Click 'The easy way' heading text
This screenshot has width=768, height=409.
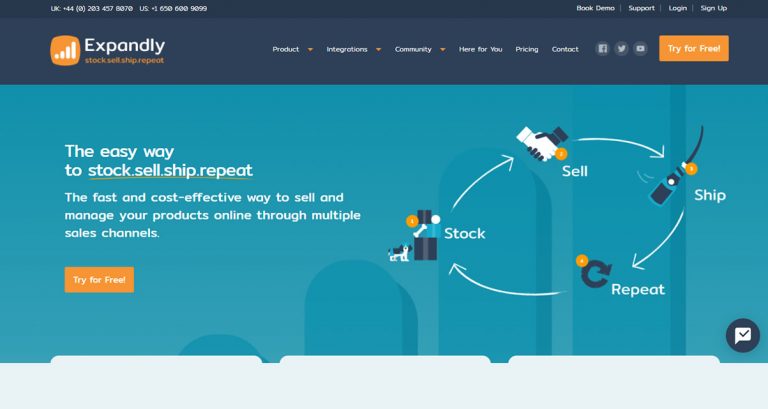coord(120,151)
